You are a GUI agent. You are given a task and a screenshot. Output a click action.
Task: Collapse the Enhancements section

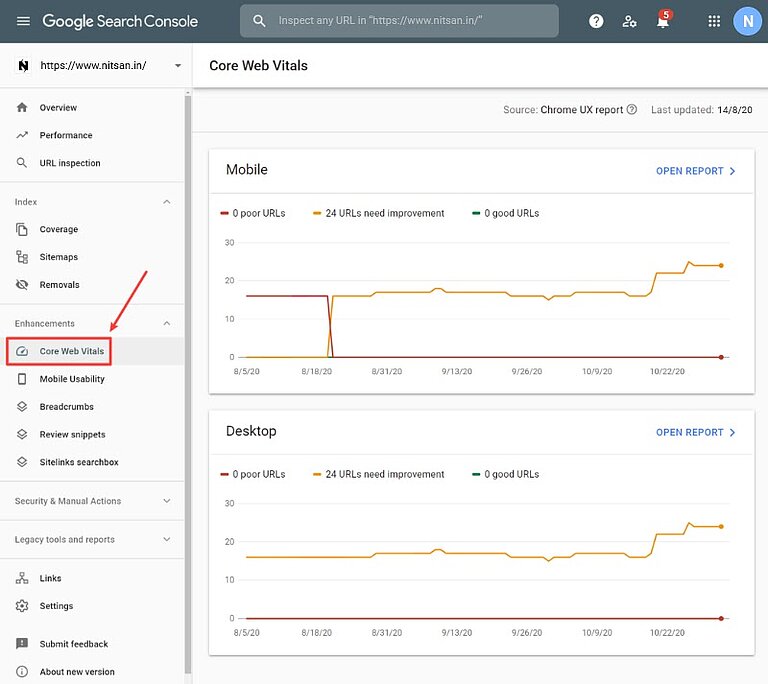(x=167, y=324)
